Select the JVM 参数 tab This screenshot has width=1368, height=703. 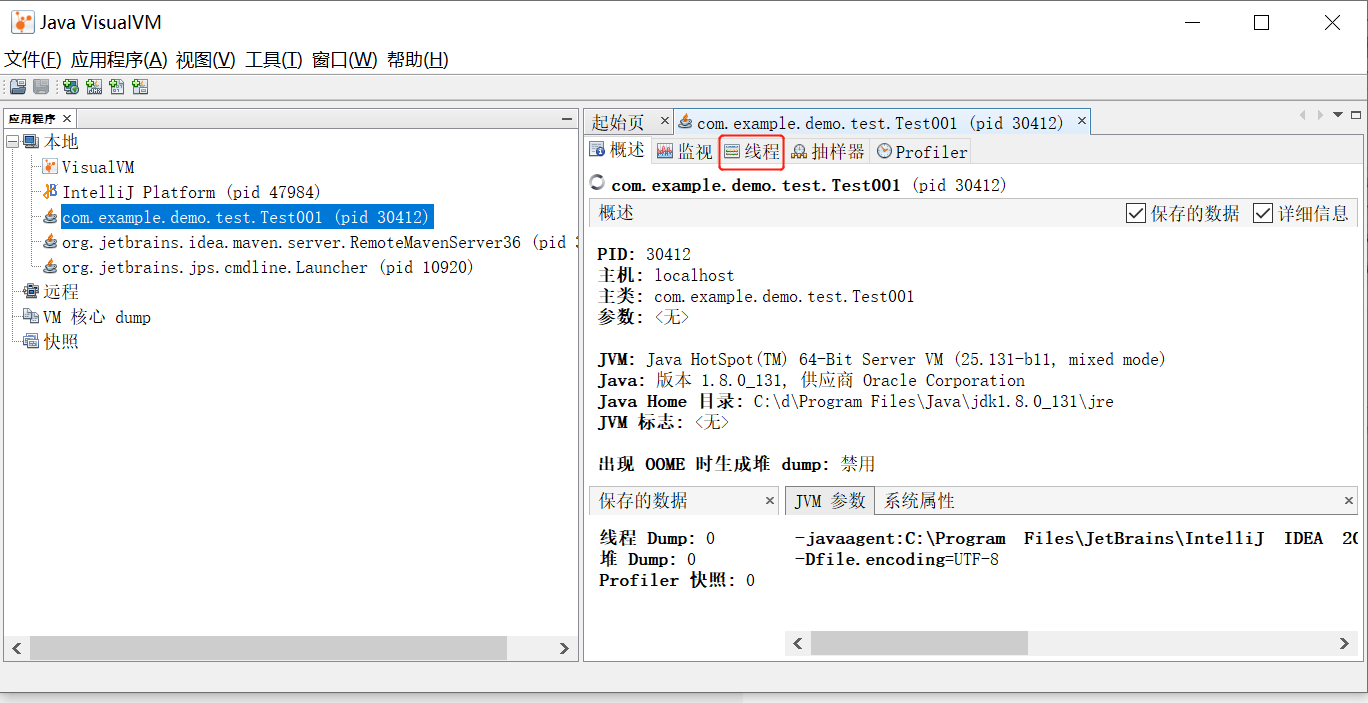pos(829,501)
